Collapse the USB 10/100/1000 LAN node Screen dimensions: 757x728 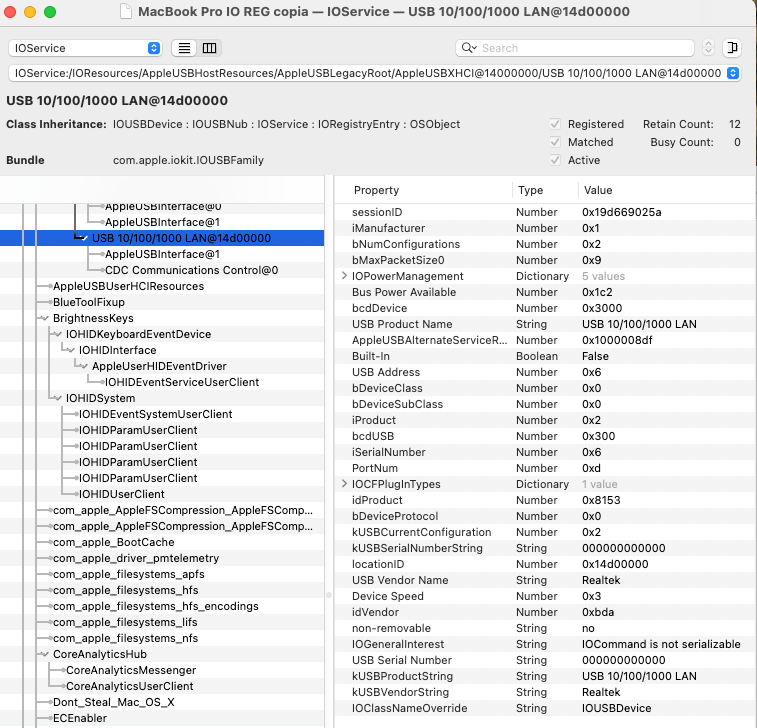point(84,238)
